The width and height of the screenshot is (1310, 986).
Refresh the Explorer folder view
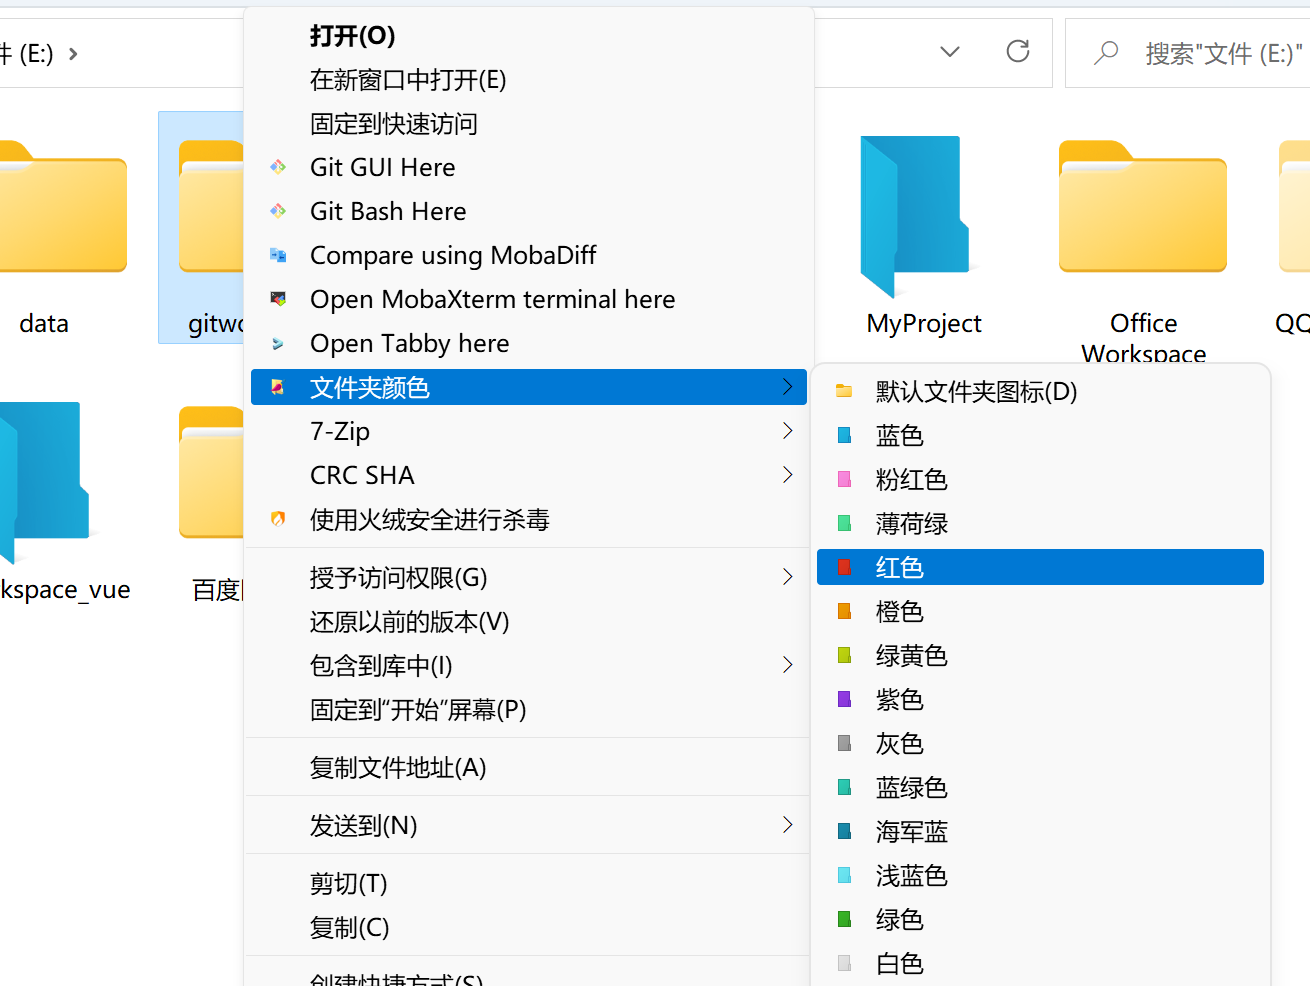click(x=1018, y=51)
